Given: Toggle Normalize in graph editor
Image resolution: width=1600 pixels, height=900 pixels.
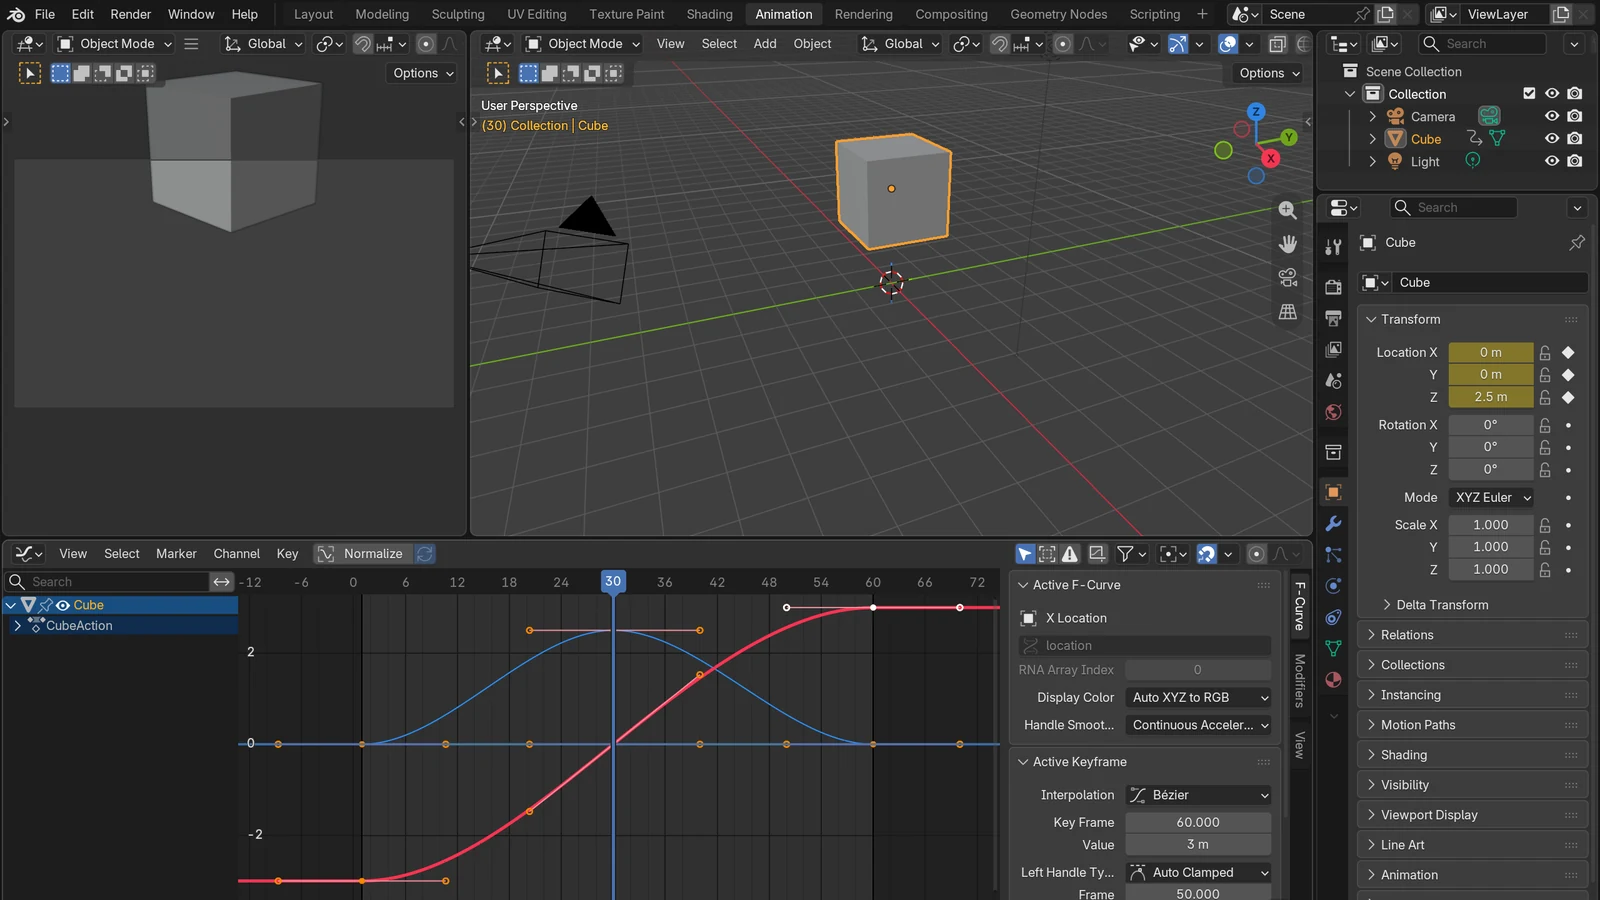Looking at the screenshot, I should (x=362, y=554).
